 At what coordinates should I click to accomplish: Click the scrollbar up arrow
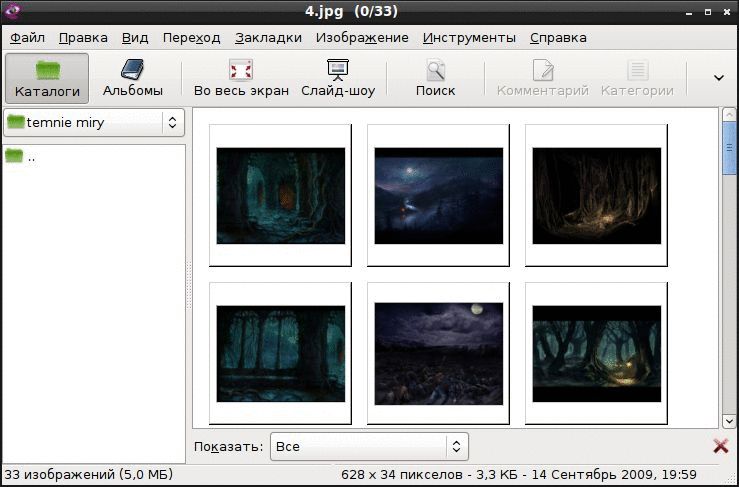(729, 115)
